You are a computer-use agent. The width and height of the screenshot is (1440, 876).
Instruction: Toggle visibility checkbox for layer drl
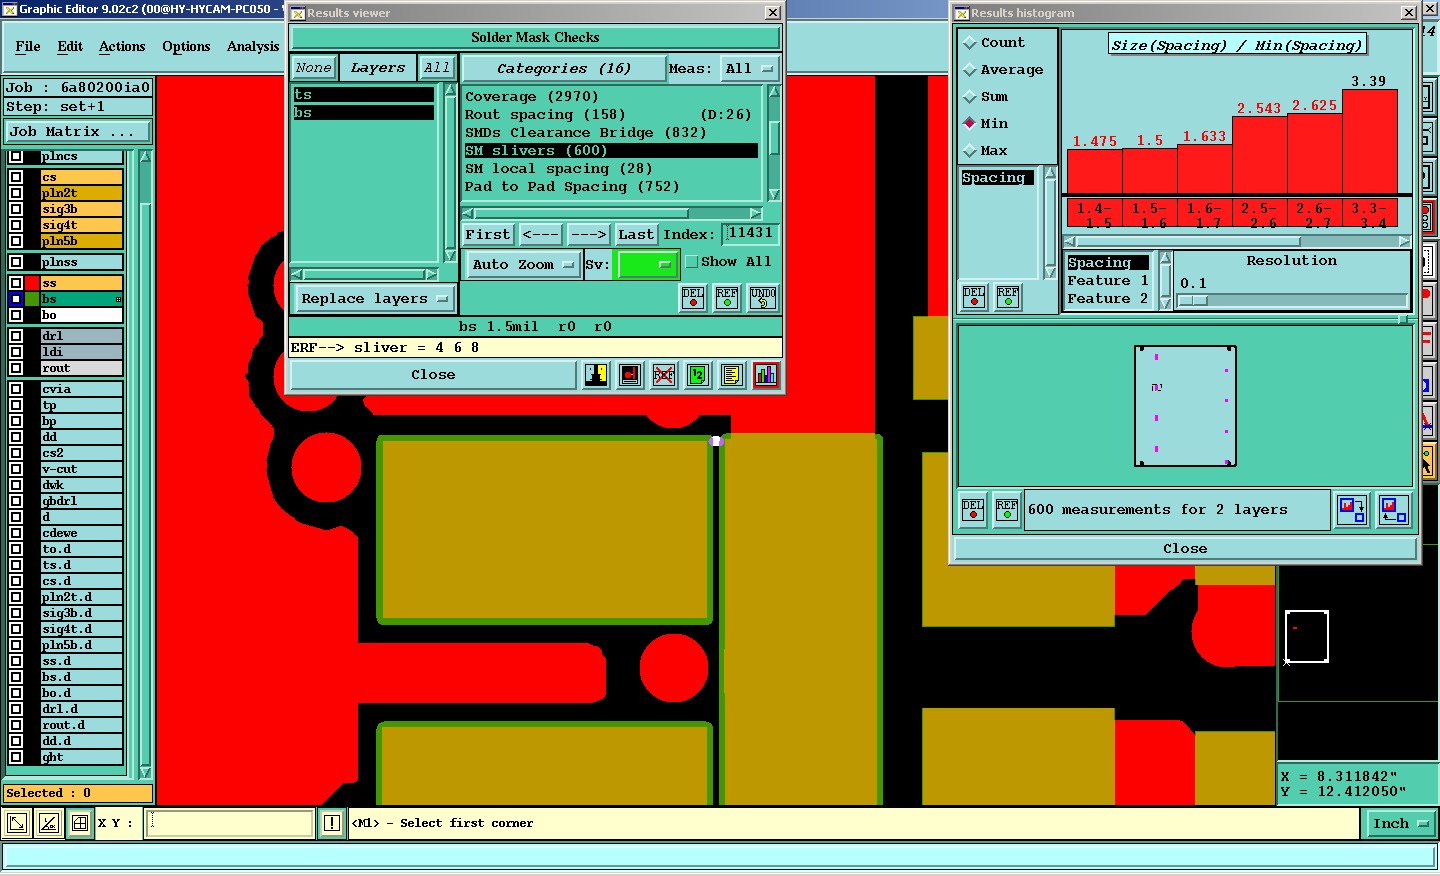tap(16, 336)
